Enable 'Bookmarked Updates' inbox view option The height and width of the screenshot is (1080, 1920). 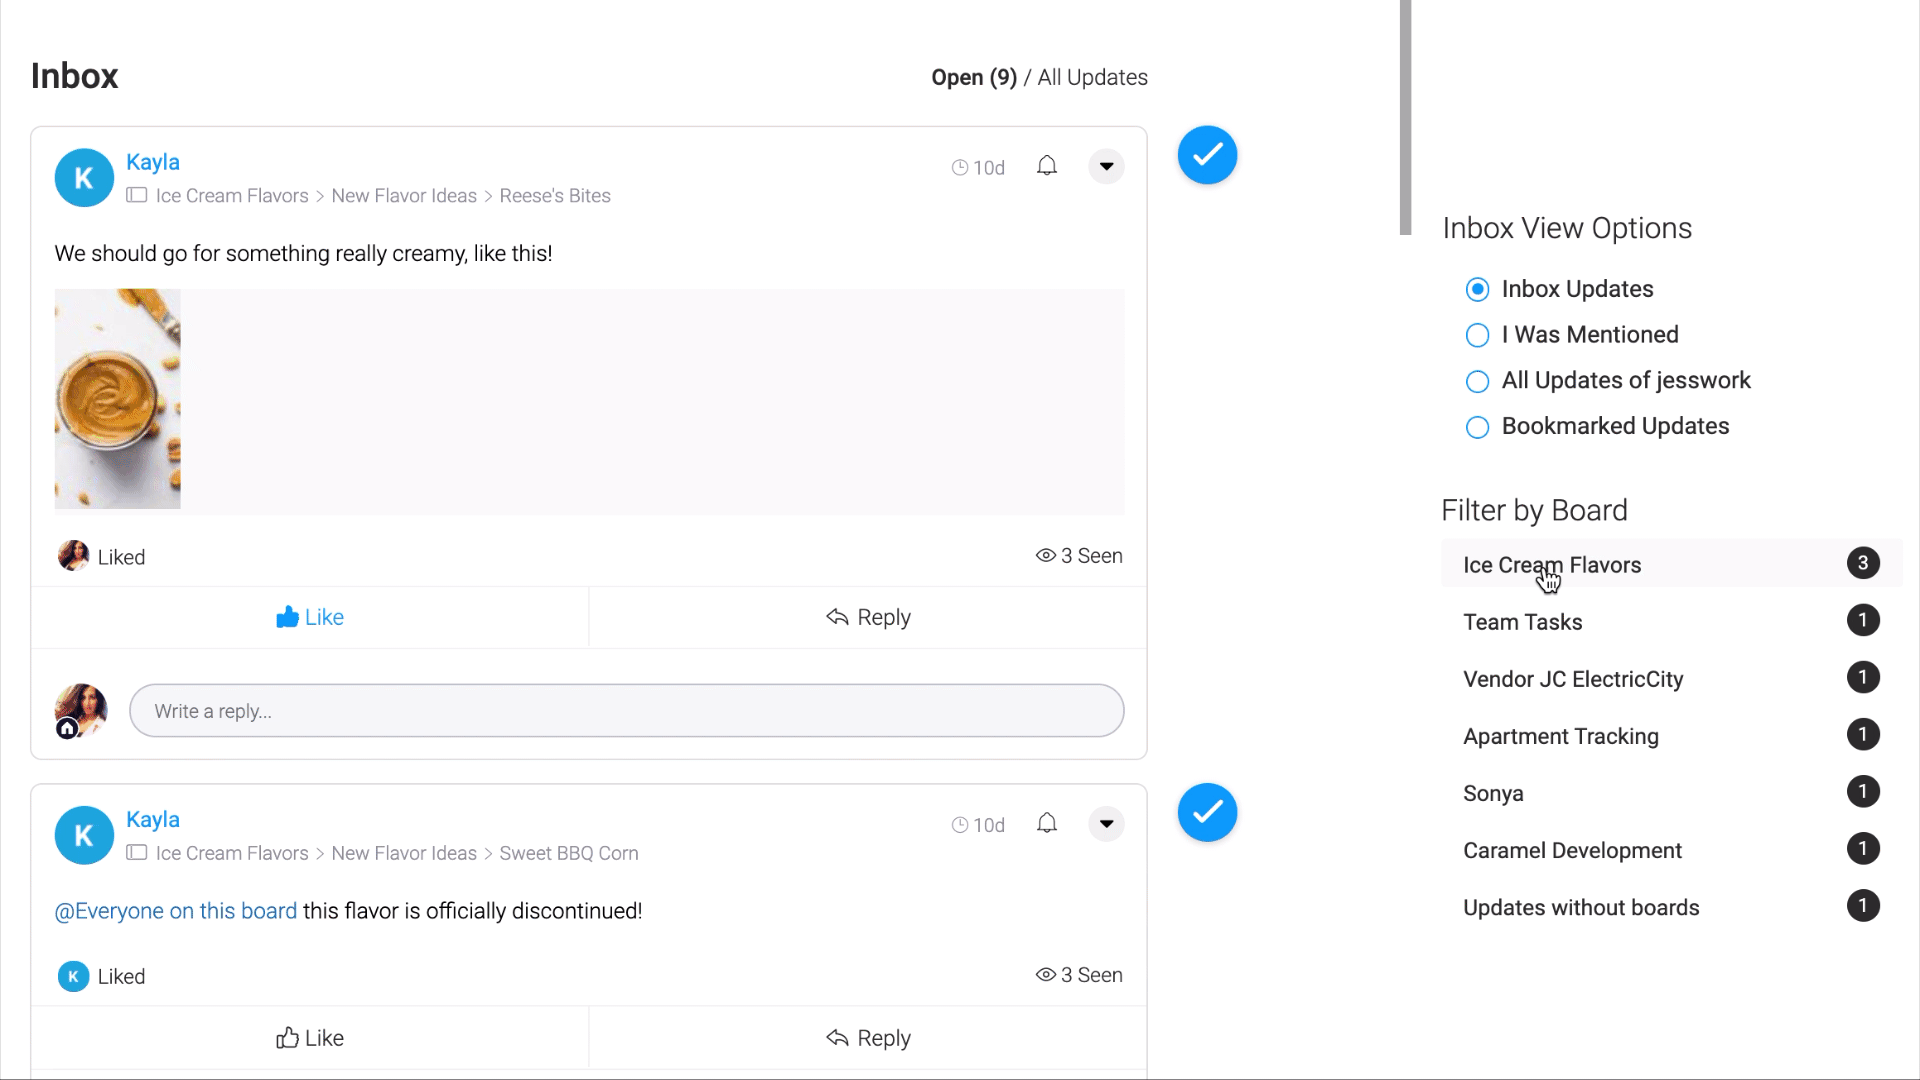(x=1477, y=426)
